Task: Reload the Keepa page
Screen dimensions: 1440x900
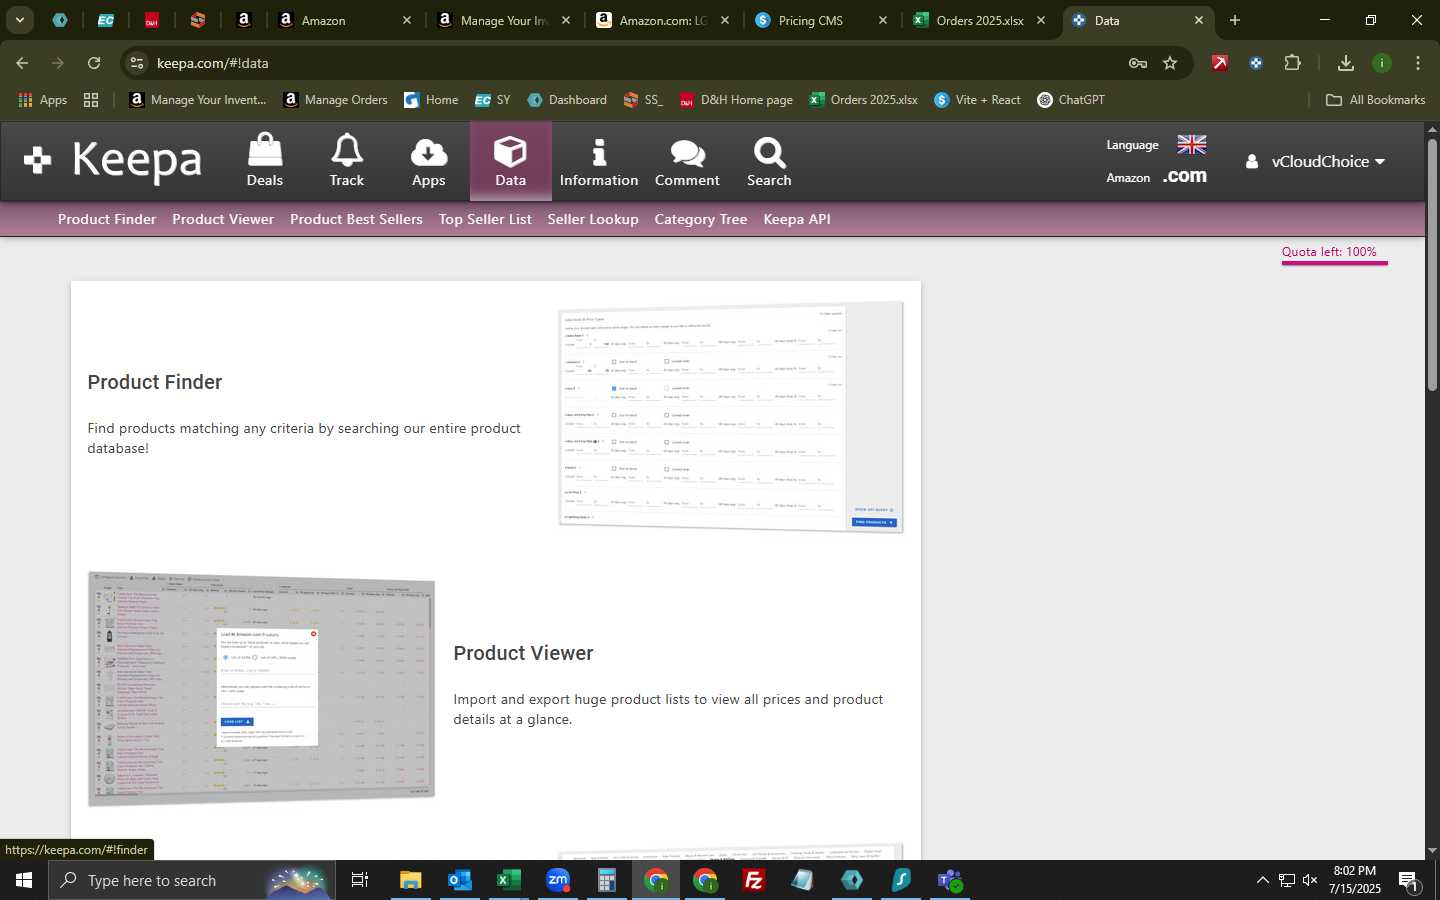Action: pos(94,63)
